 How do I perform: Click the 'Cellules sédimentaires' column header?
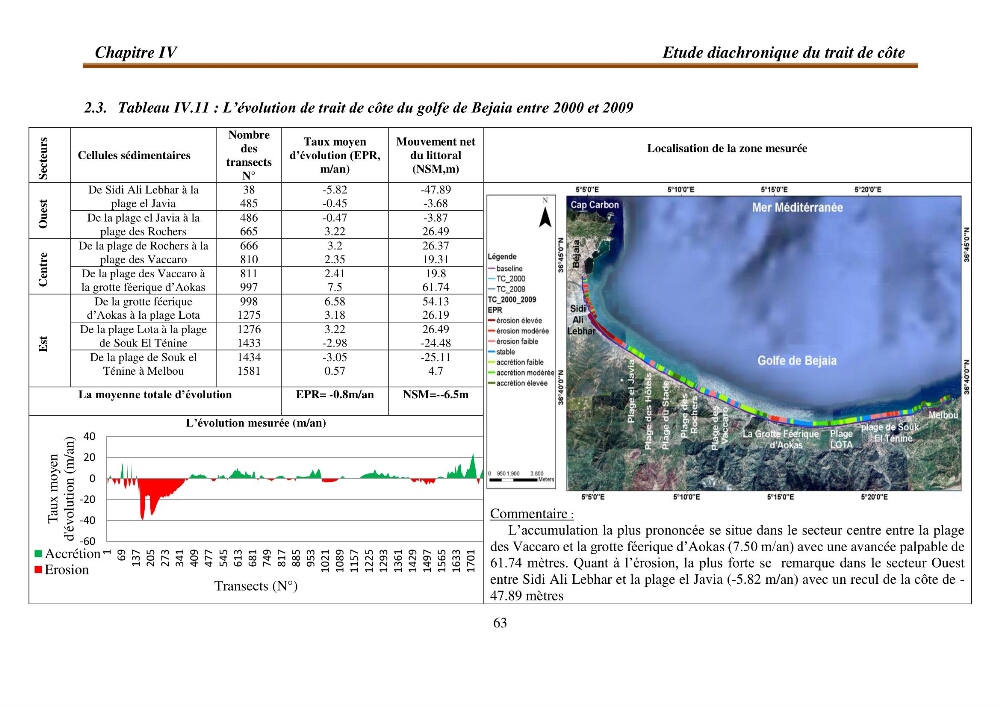(x=135, y=155)
